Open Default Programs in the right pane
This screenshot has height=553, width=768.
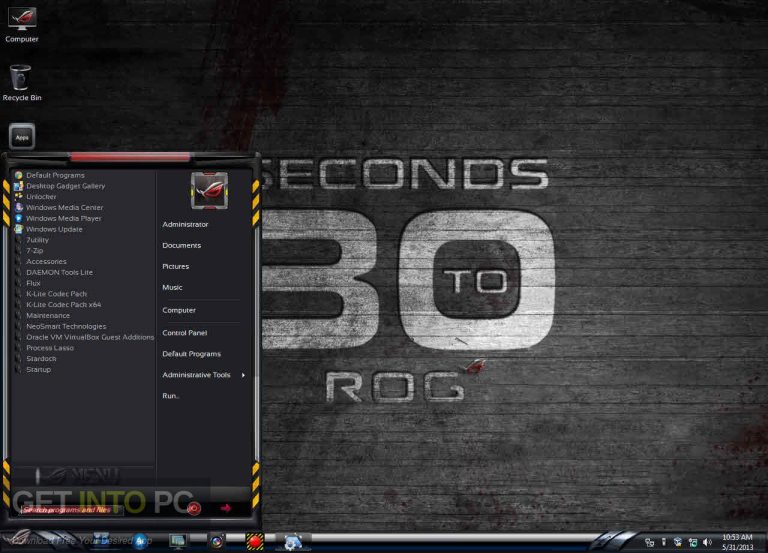pos(191,354)
